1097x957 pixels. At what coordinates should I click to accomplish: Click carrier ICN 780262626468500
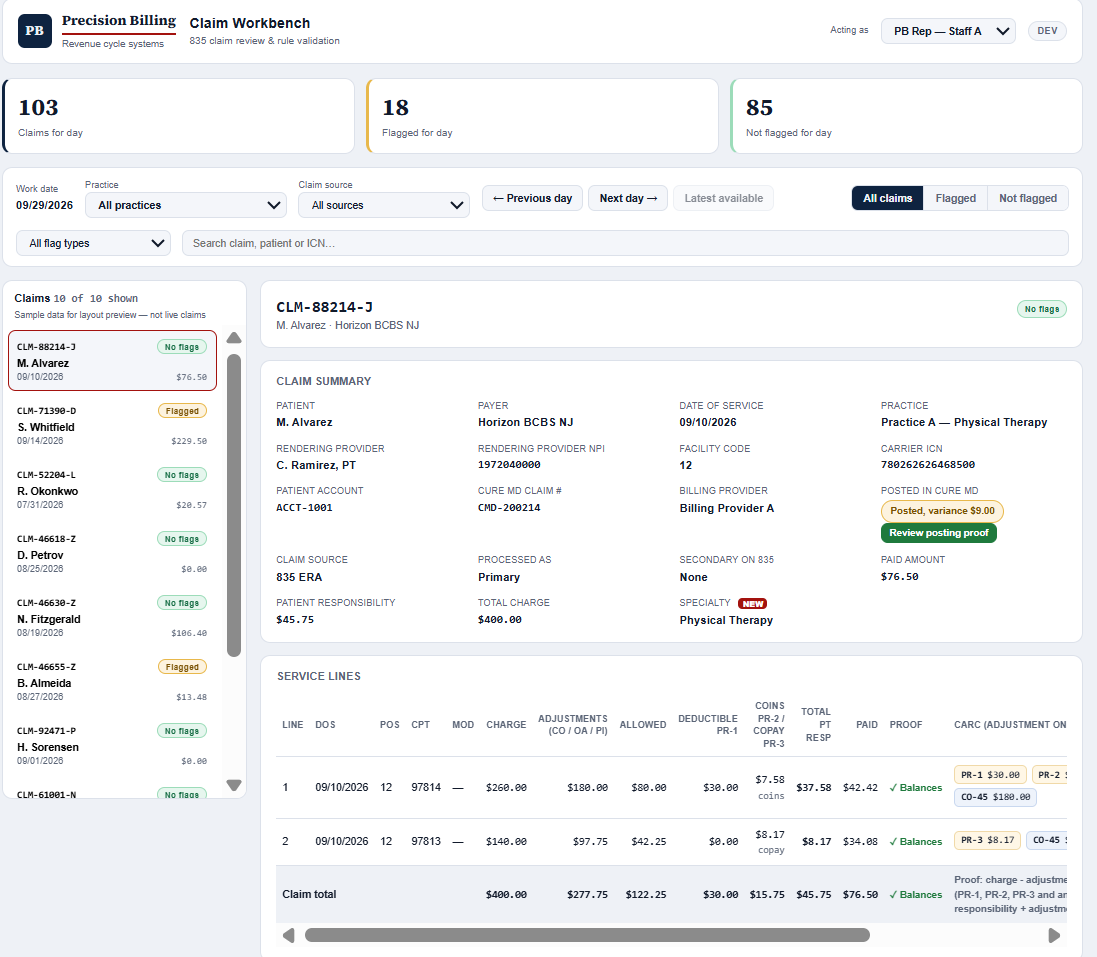(928, 465)
